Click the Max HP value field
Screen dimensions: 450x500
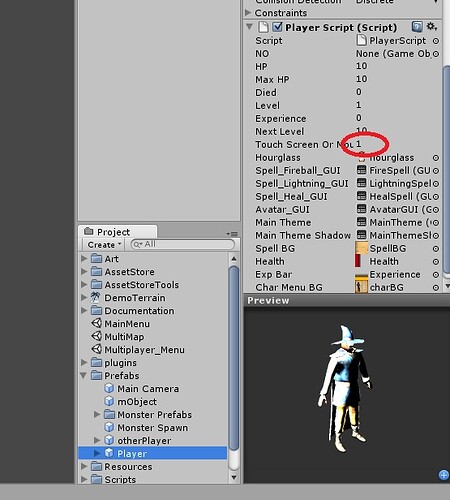(x=398, y=79)
